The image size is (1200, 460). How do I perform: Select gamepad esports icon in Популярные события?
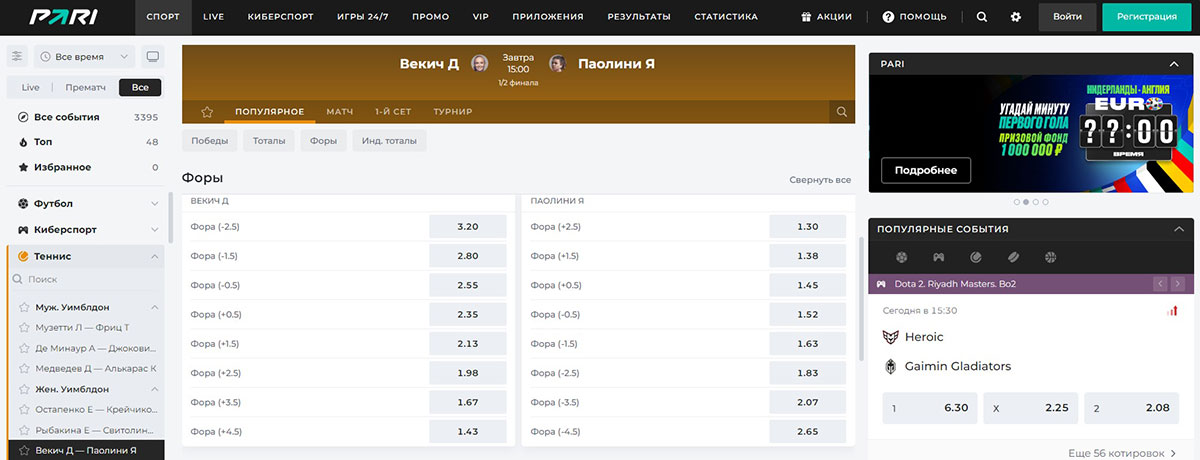(x=938, y=257)
